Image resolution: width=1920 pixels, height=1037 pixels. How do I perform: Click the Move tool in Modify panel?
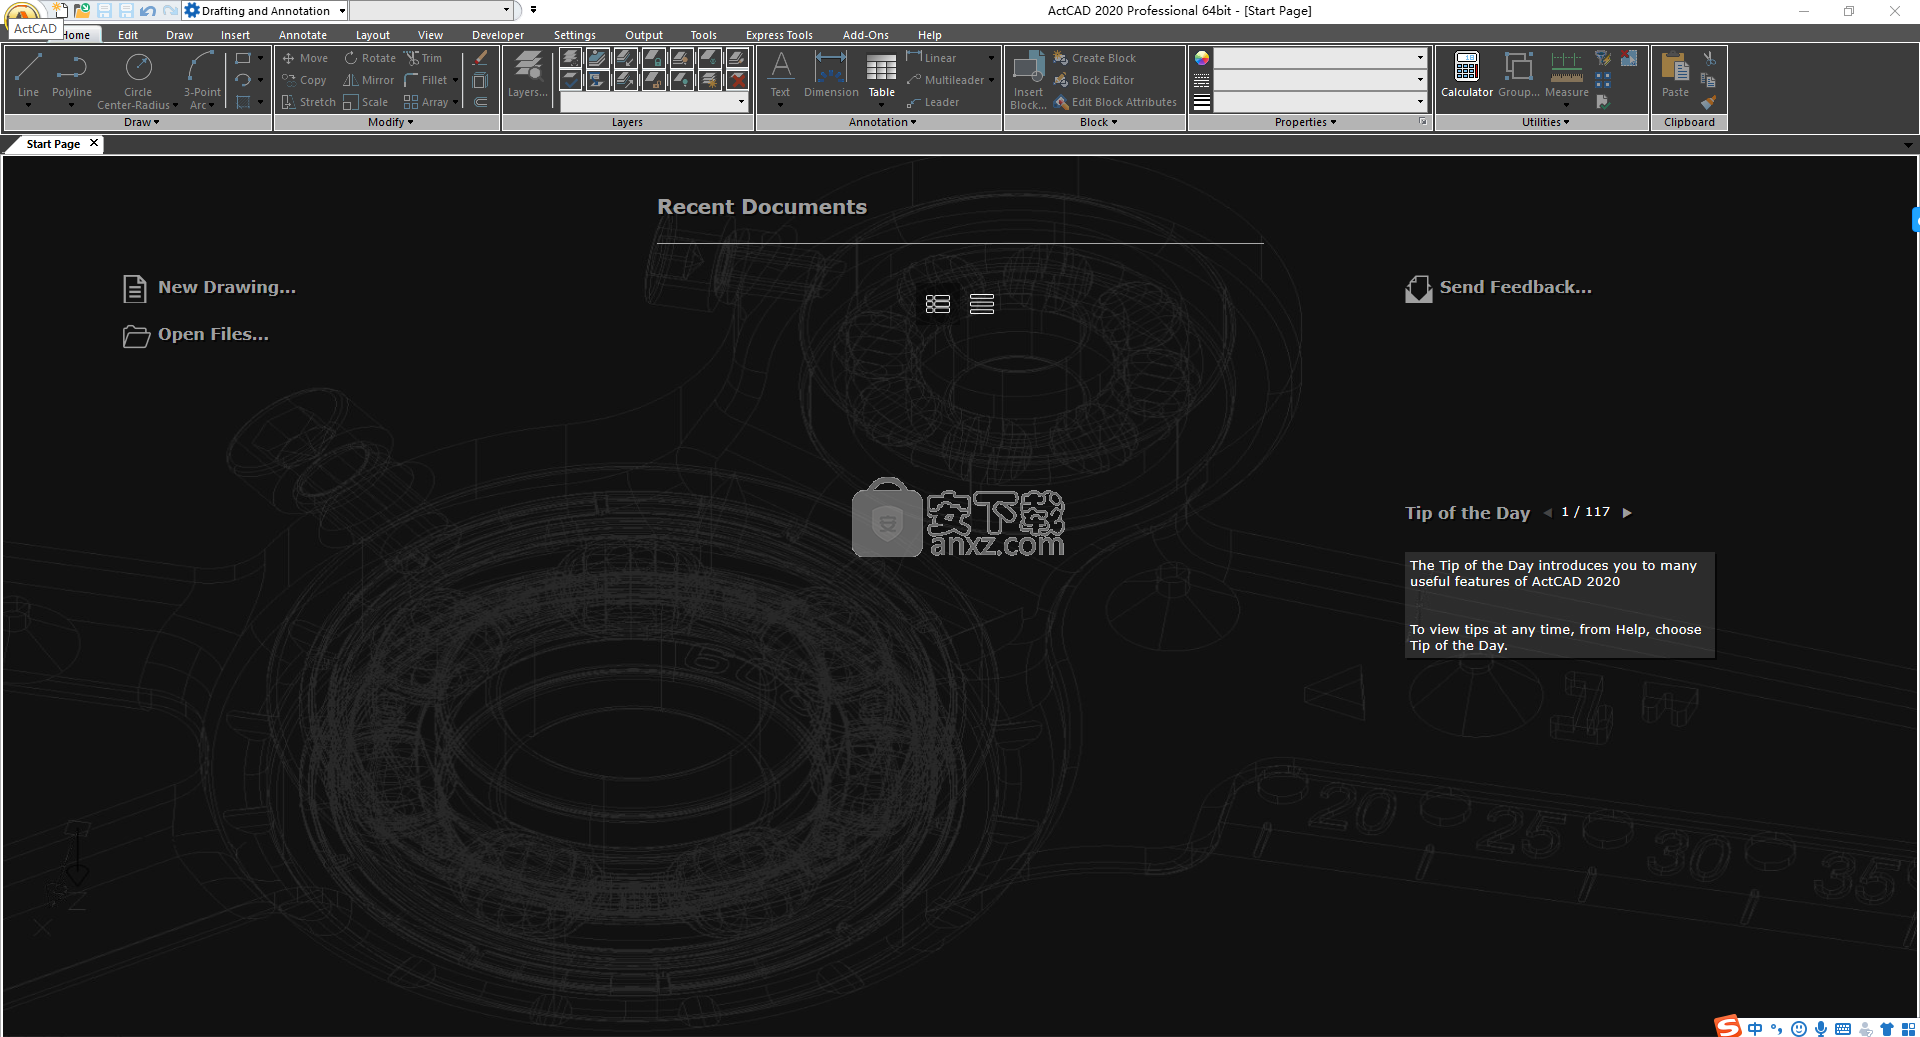305,58
